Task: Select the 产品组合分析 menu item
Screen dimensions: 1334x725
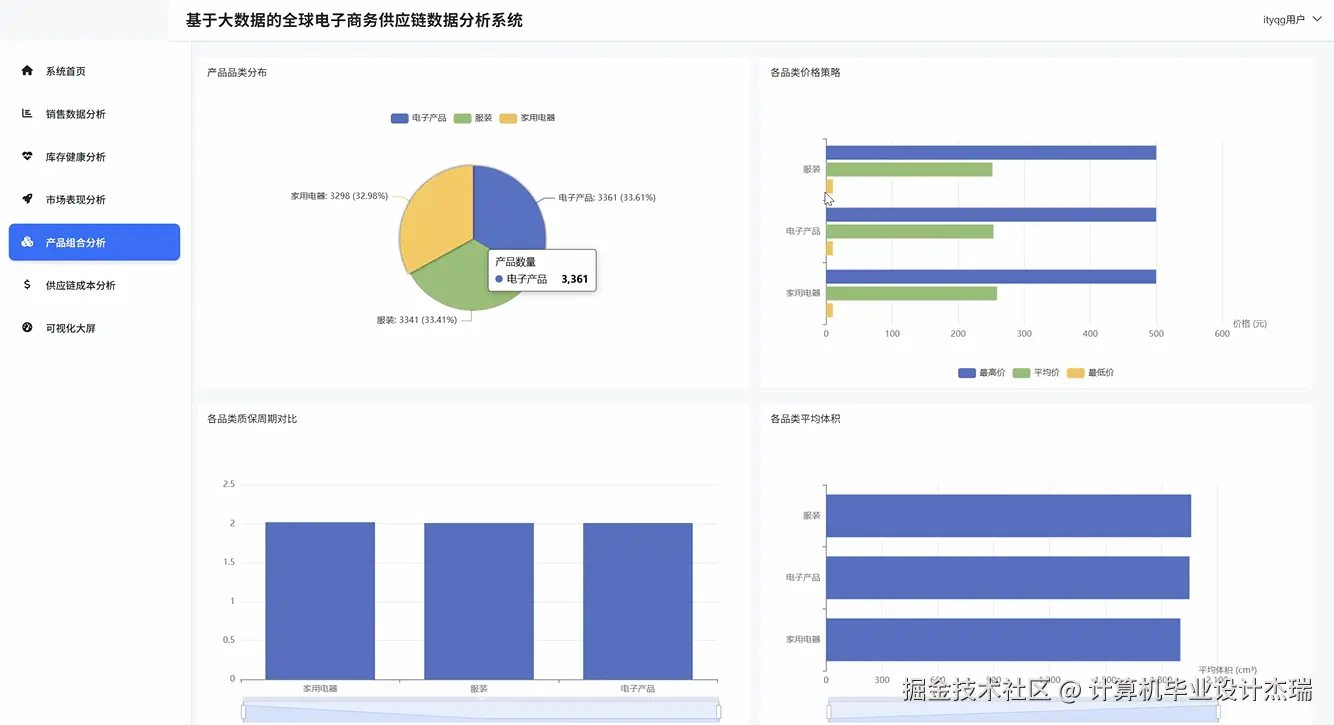Action: [x=94, y=242]
